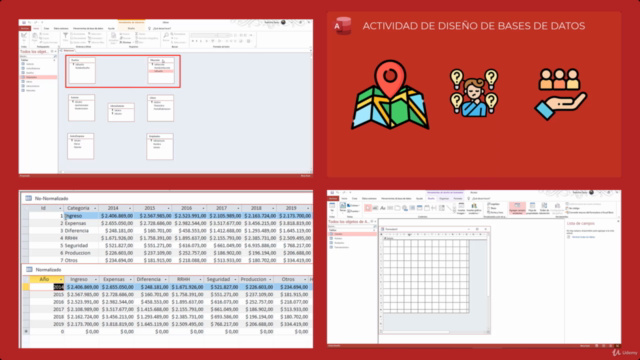Click the '2017' year cell in Normalizado Año column
Screen dimensions: 640x360
pyautogui.click(x=47, y=309)
